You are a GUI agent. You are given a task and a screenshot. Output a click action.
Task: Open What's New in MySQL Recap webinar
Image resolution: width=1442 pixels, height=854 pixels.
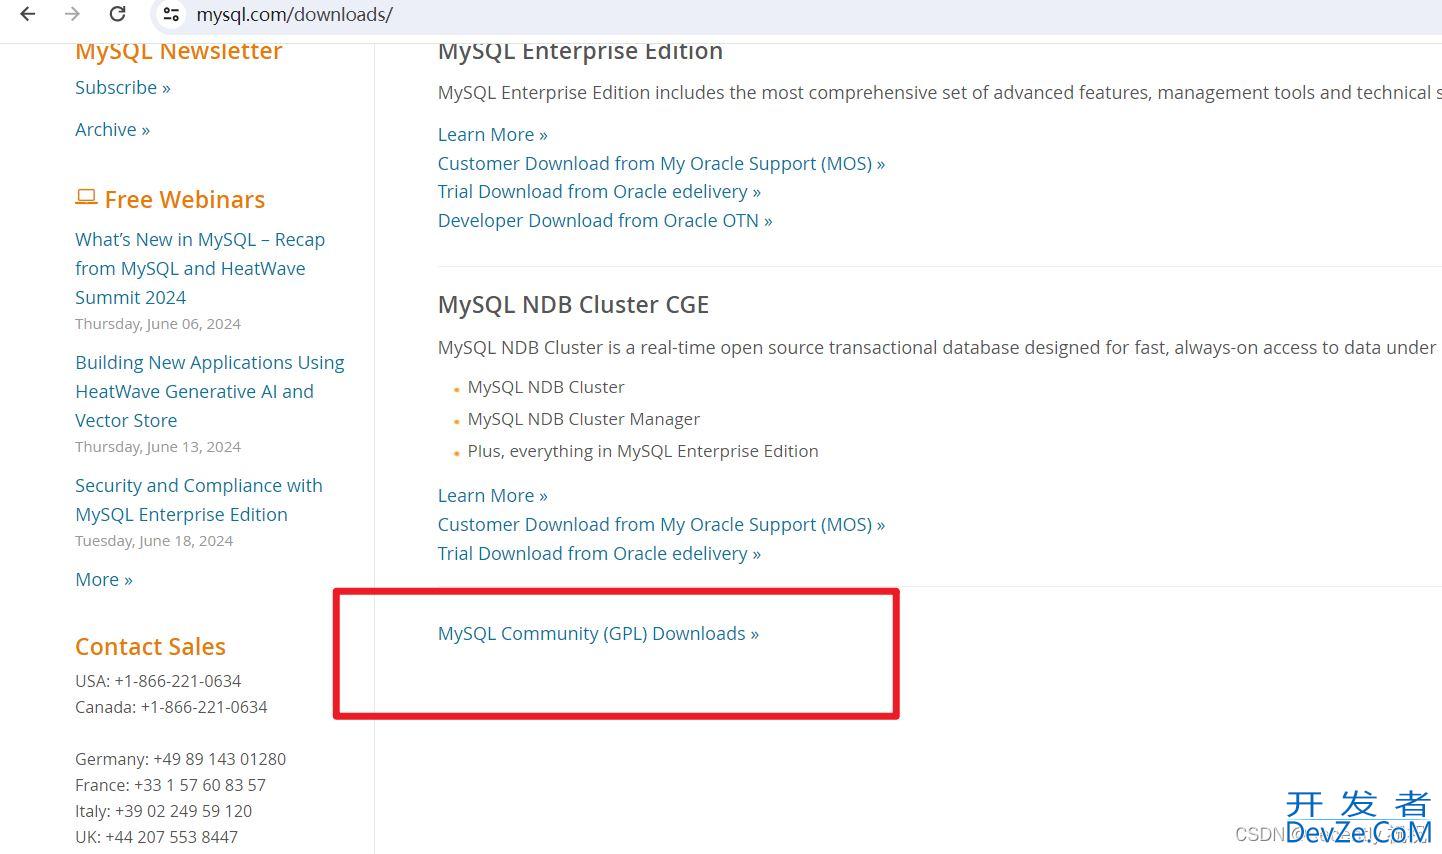pyautogui.click(x=200, y=268)
